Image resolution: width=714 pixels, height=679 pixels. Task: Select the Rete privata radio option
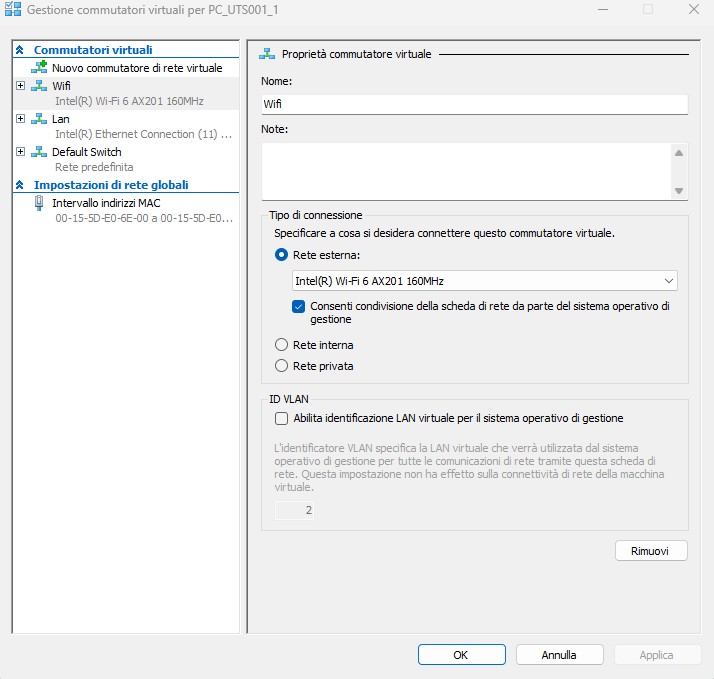(x=281, y=366)
